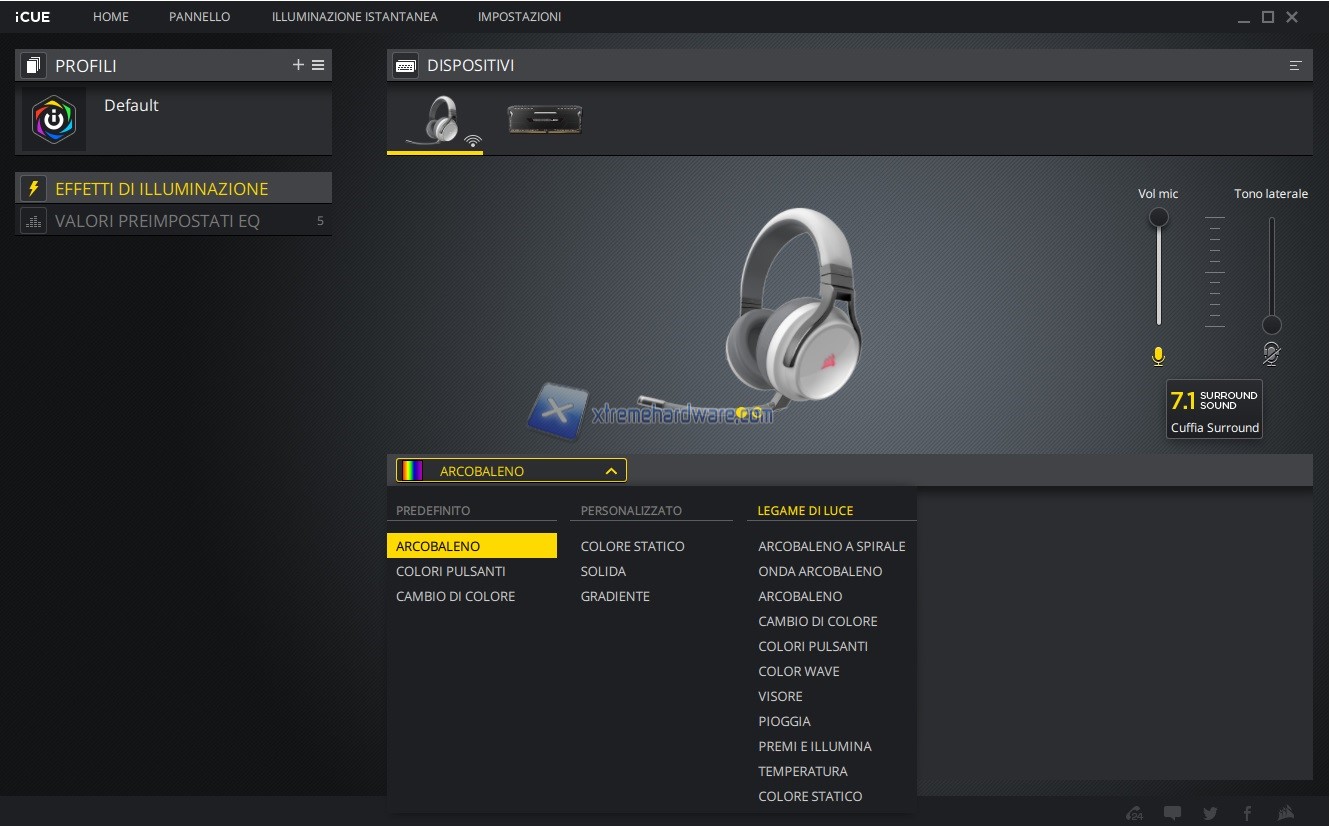Select the GRADIENTE custom effect
This screenshot has height=826, width=1330.
tap(615, 596)
